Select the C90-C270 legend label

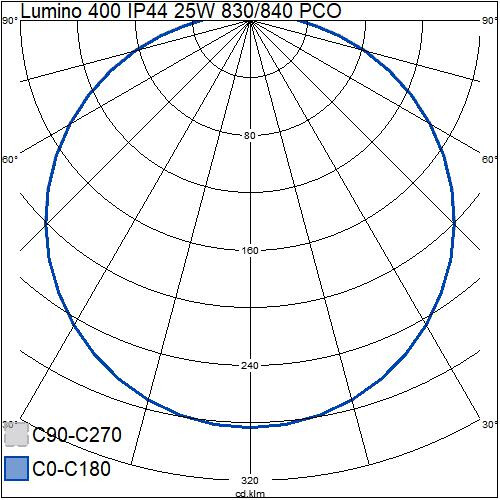point(77,434)
